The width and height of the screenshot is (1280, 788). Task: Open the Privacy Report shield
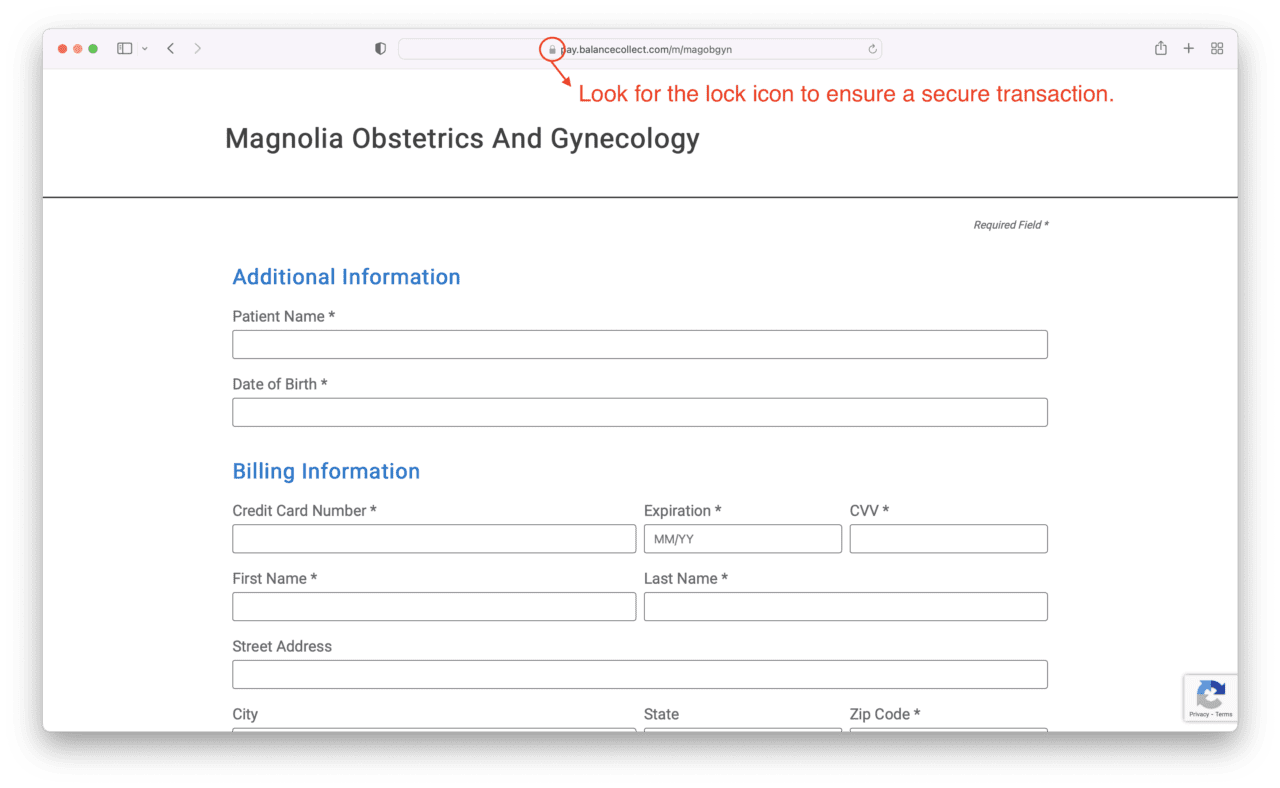click(x=379, y=48)
